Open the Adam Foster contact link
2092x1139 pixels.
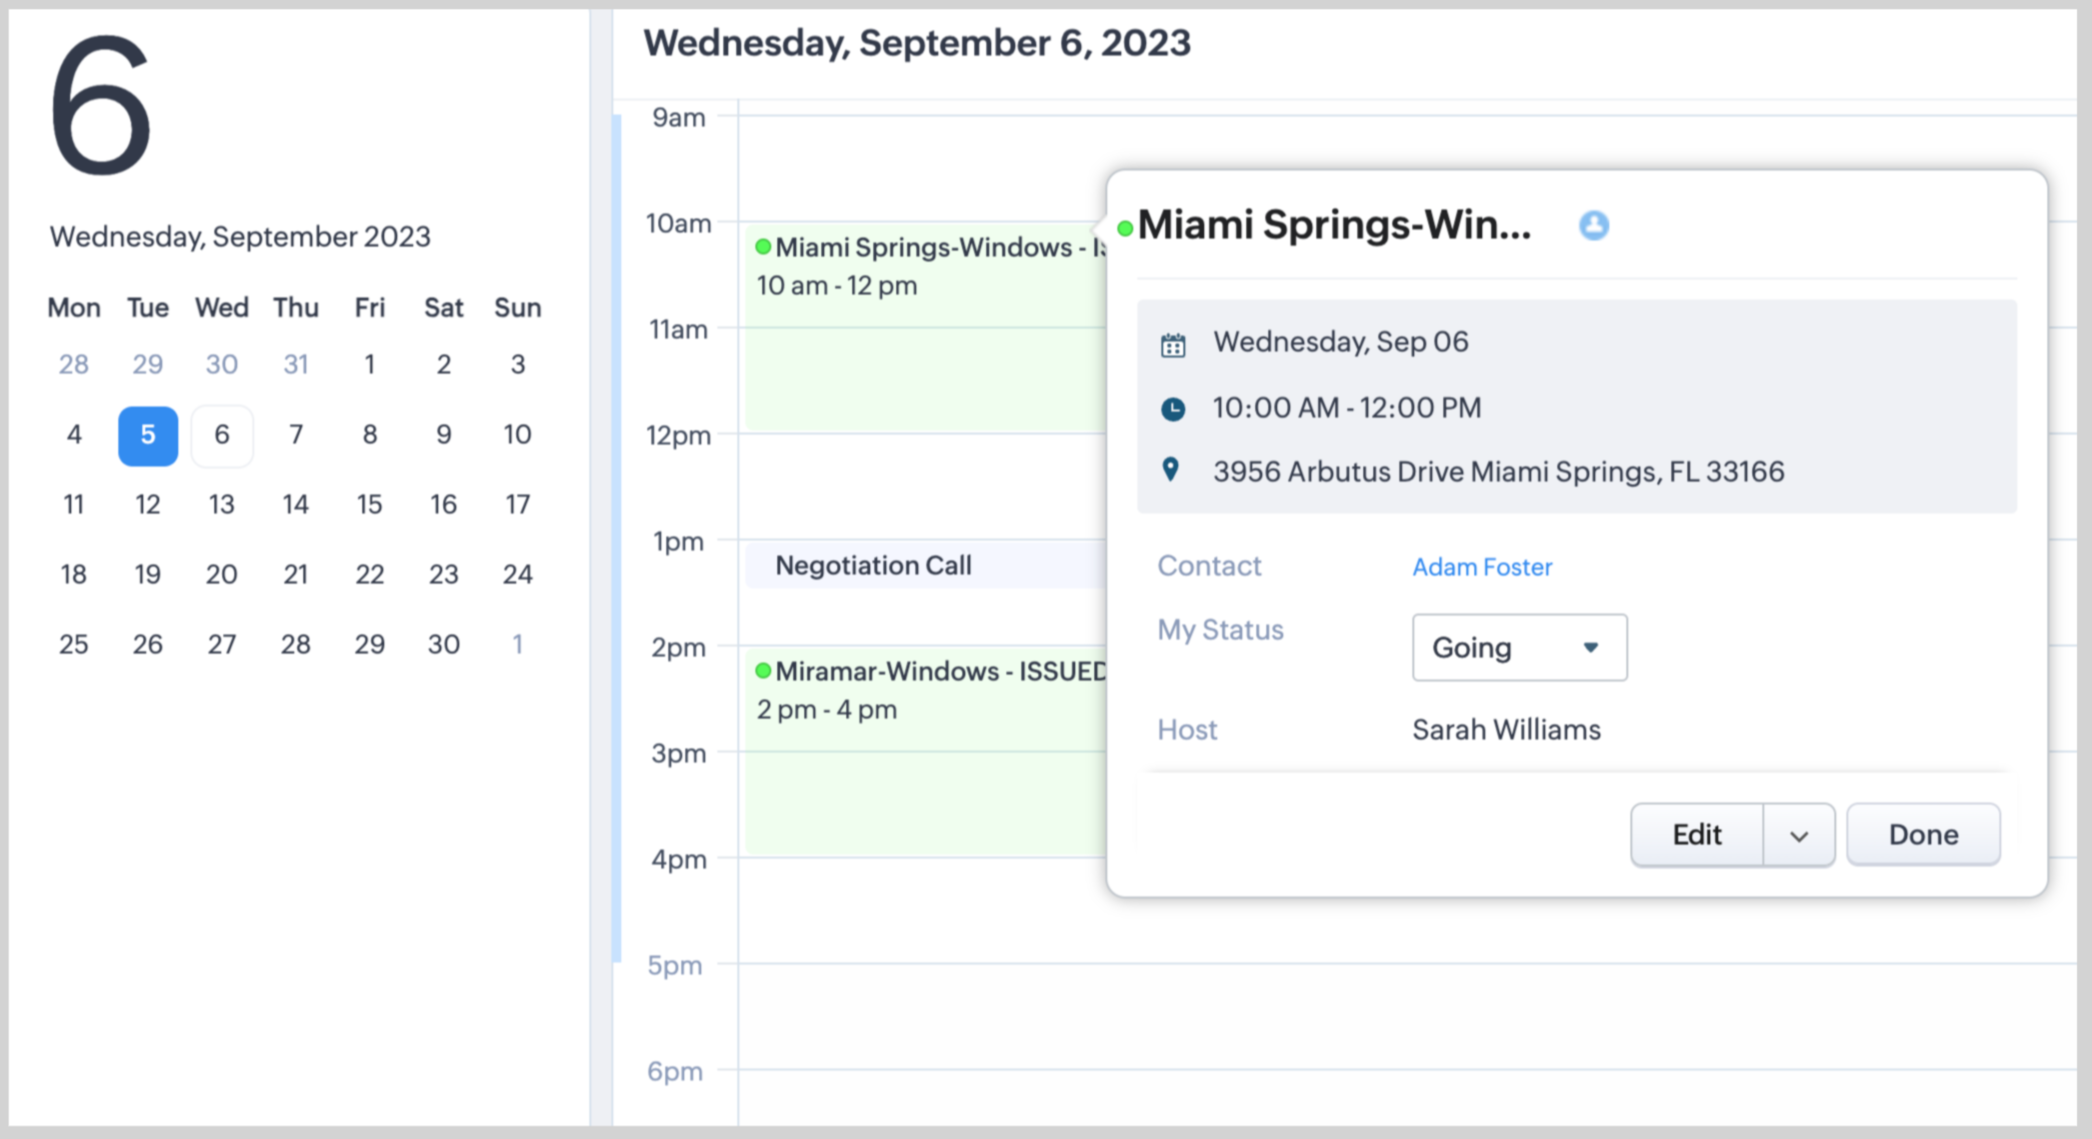[1481, 567]
